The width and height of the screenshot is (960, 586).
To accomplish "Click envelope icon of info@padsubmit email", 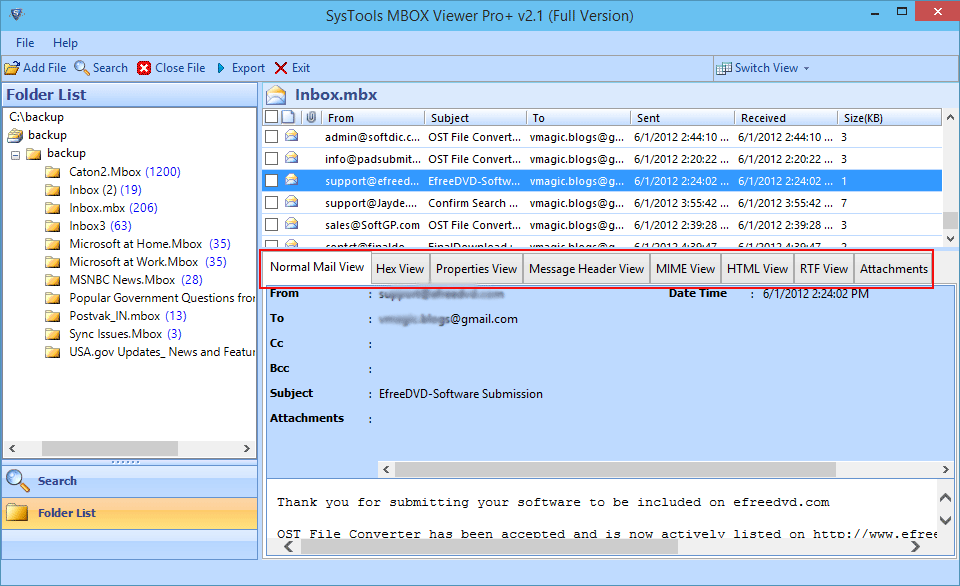I will tap(291, 158).
